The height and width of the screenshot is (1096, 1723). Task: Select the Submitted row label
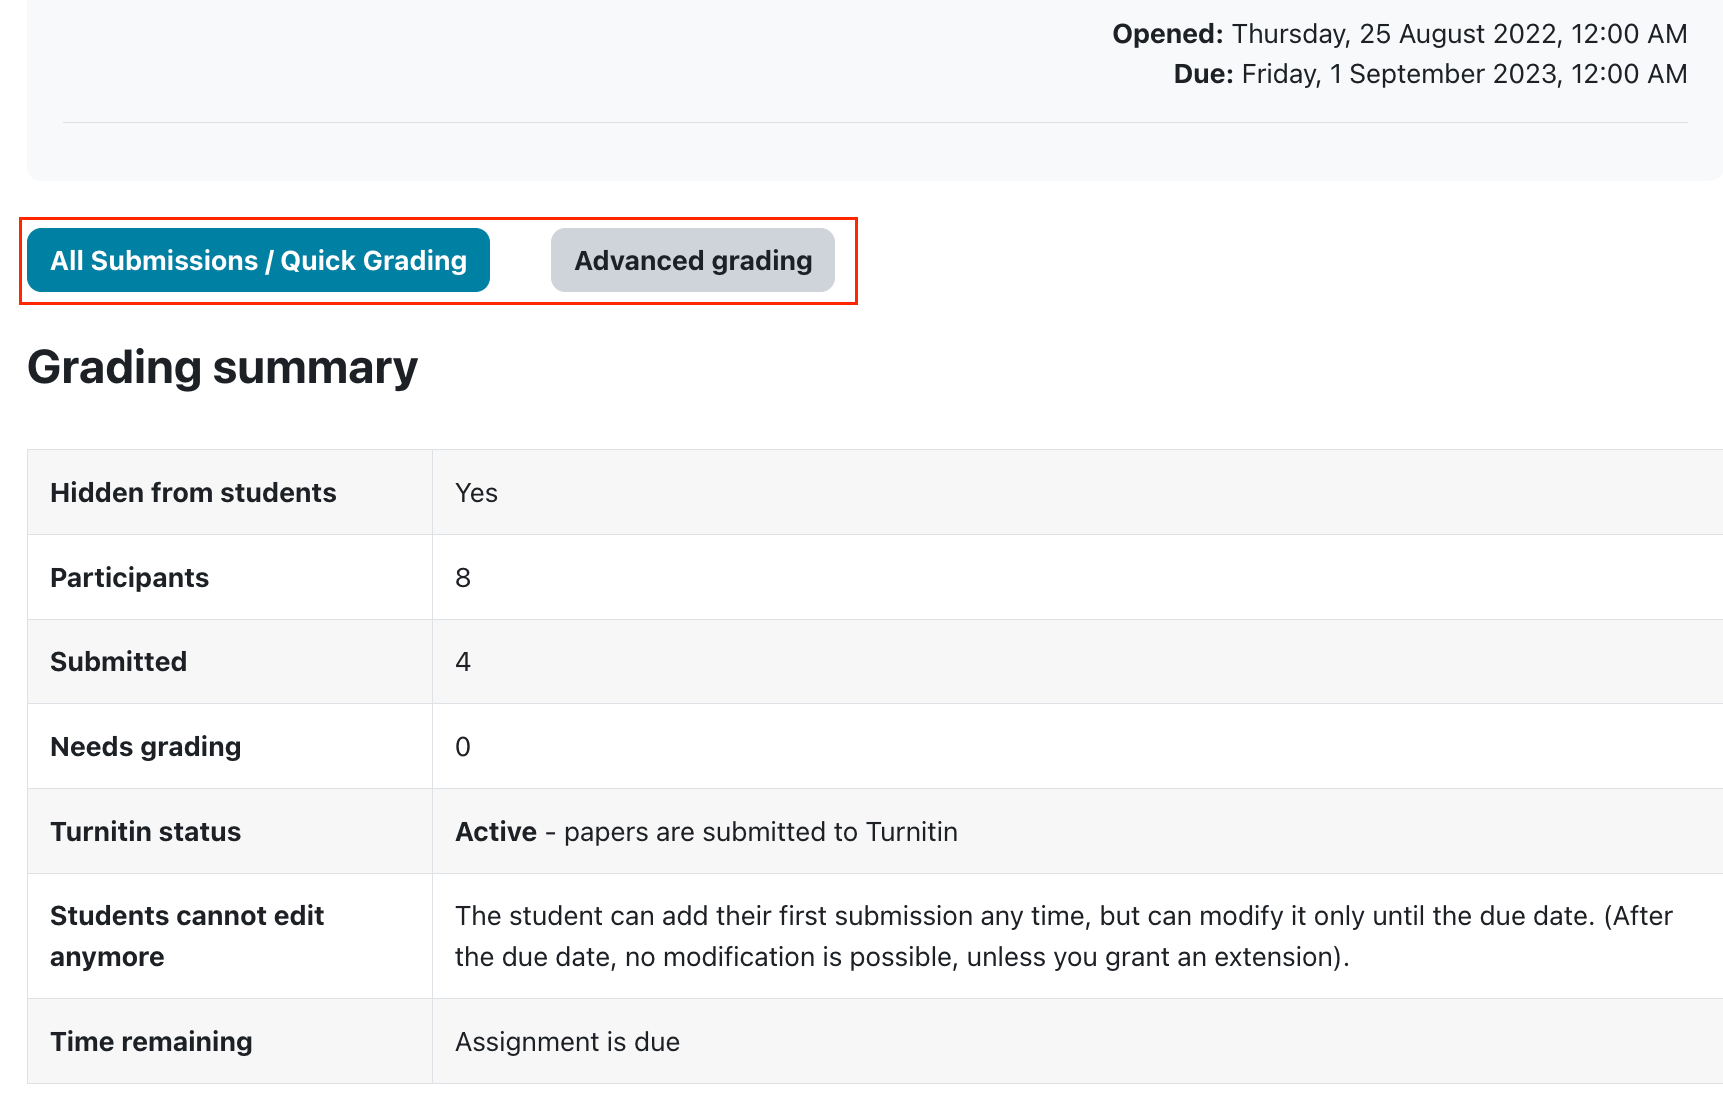click(x=118, y=662)
